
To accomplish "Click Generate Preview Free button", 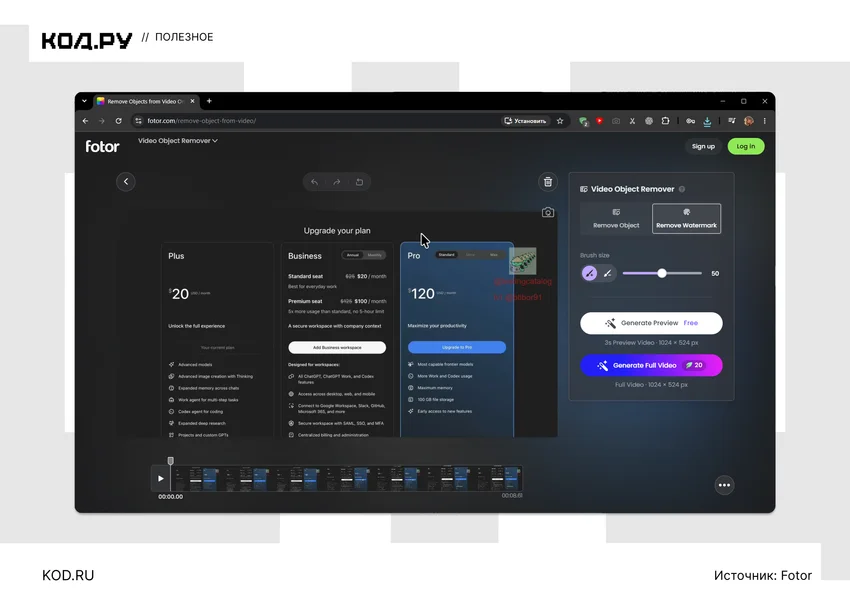I will (651, 323).
